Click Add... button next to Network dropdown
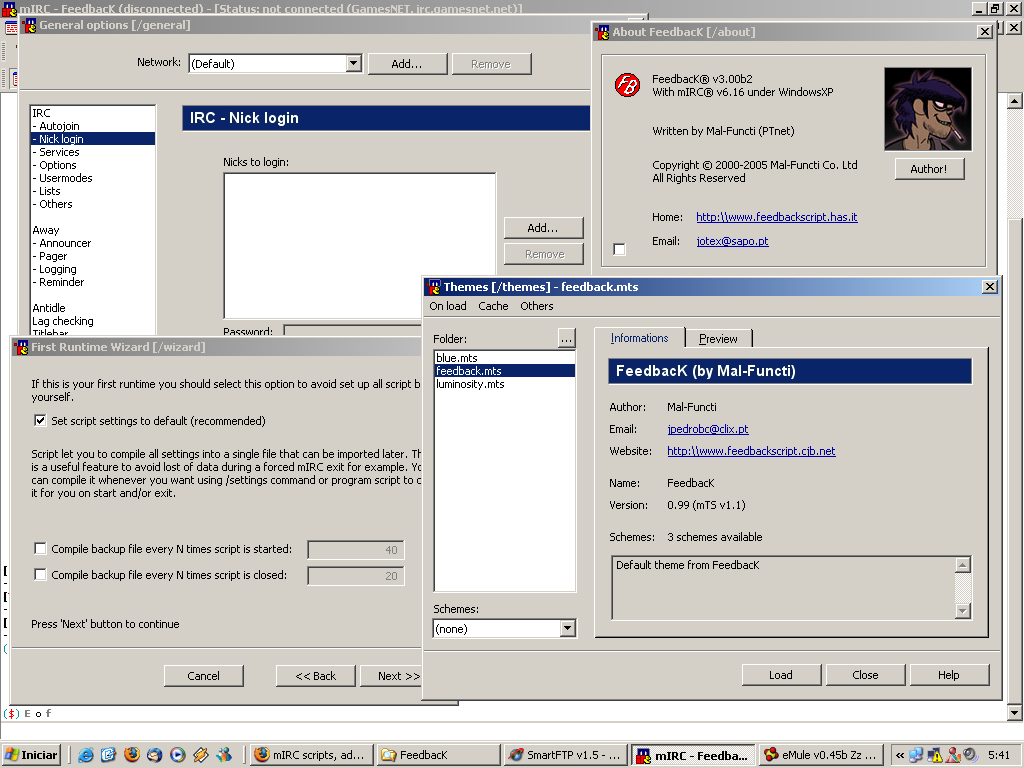 (407, 64)
